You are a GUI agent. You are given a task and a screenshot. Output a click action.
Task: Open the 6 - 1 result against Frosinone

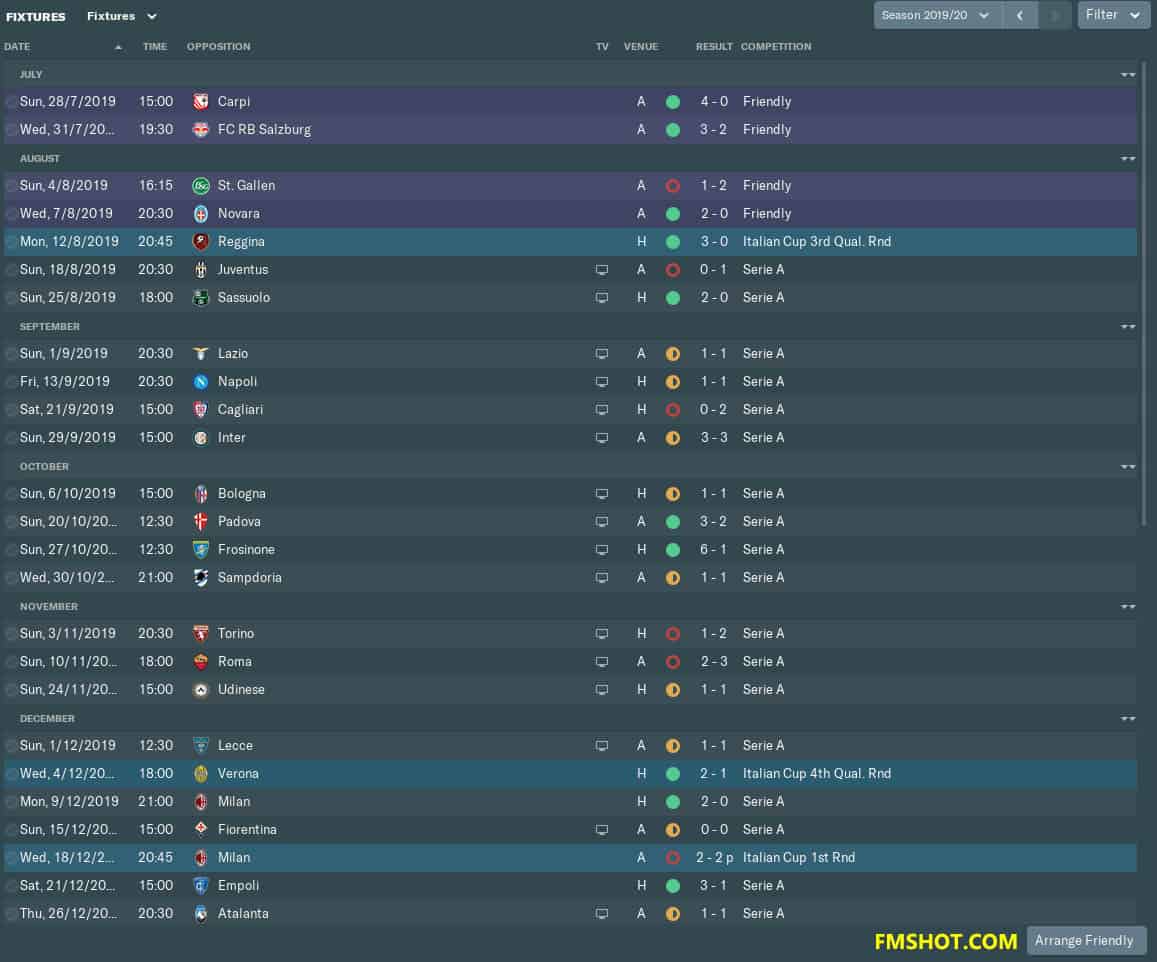click(x=714, y=550)
